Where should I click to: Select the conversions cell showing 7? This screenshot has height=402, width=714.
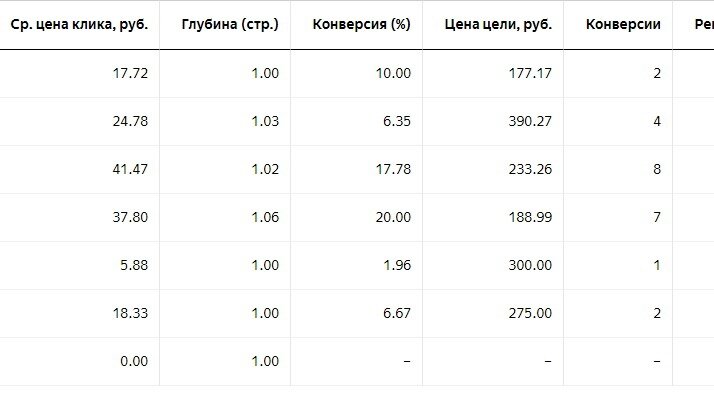pyautogui.click(x=657, y=217)
